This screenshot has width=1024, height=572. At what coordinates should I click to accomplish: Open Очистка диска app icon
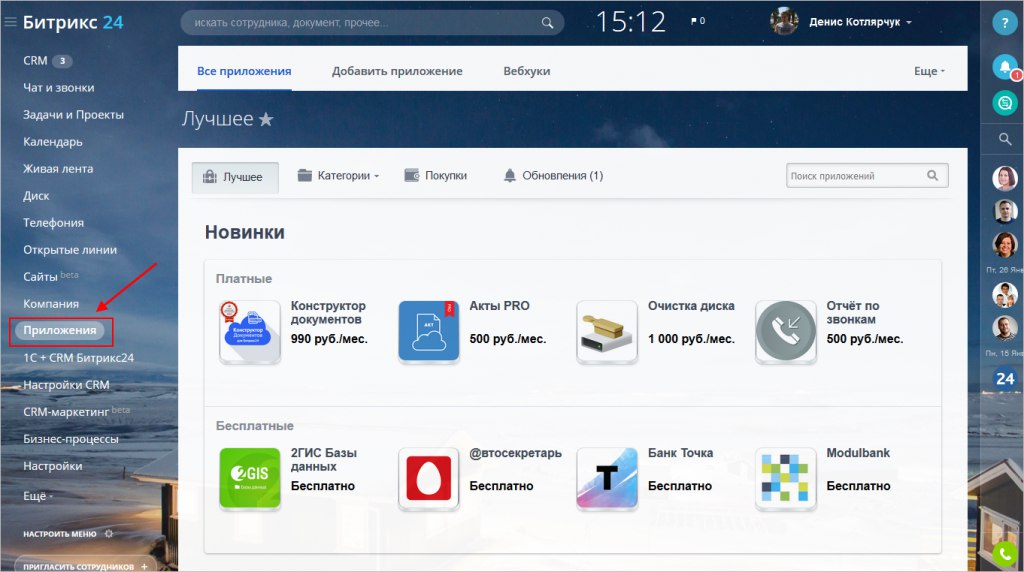(607, 332)
